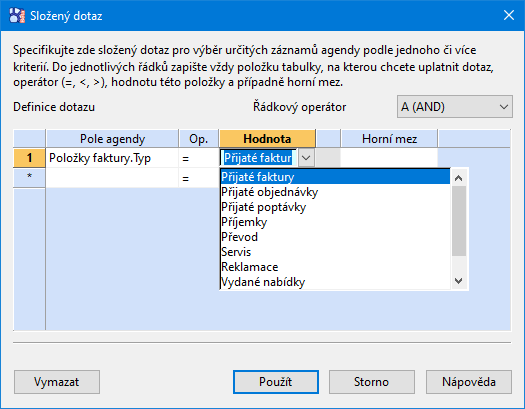Viewport: 525px width, 409px height.
Task: Open Nápověda help button
Action: pyautogui.click(x=469, y=382)
